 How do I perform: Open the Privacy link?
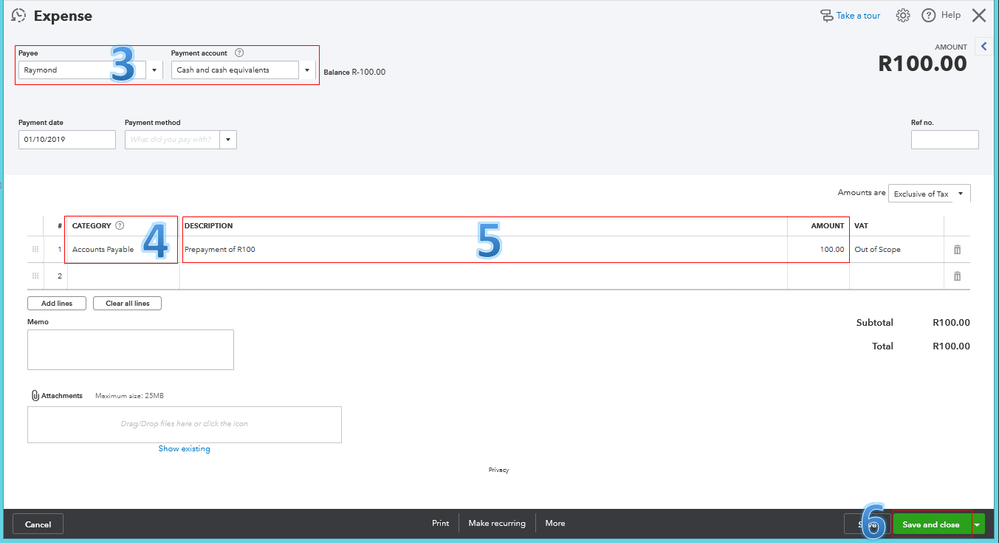tap(499, 470)
